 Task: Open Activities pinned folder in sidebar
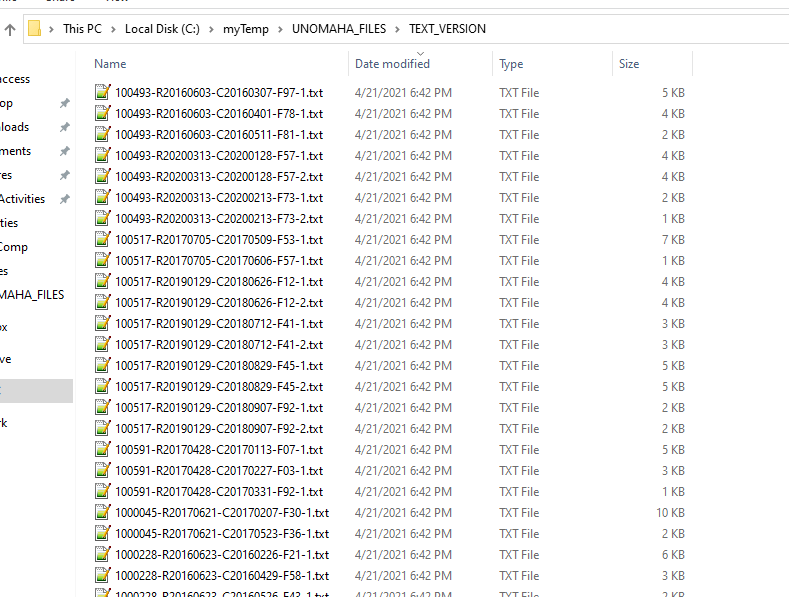22,199
